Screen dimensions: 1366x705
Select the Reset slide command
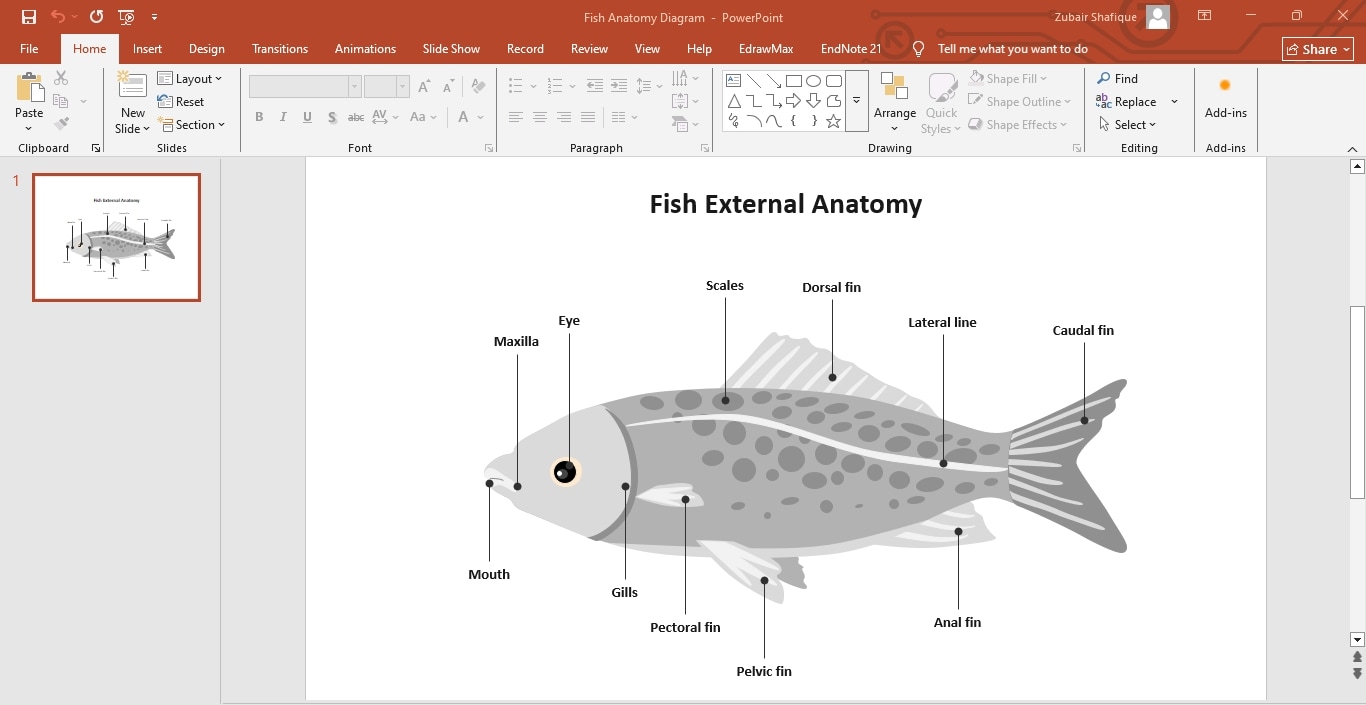pyautogui.click(x=182, y=101)
